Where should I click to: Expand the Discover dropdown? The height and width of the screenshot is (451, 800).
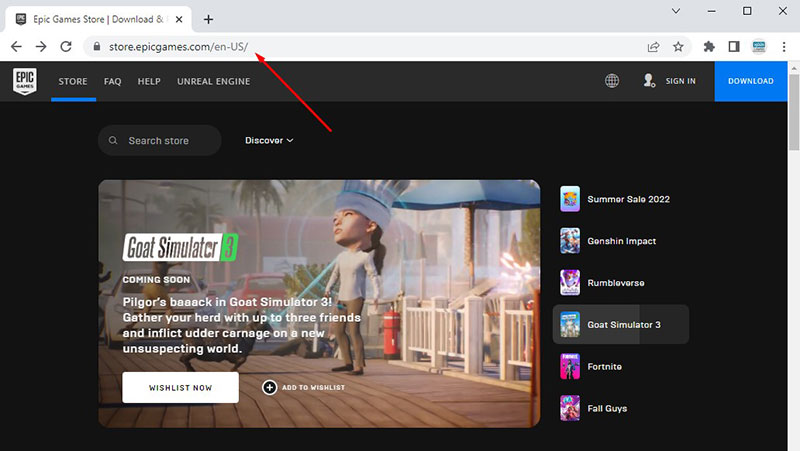pyautogui.click(x=269, y=140)
